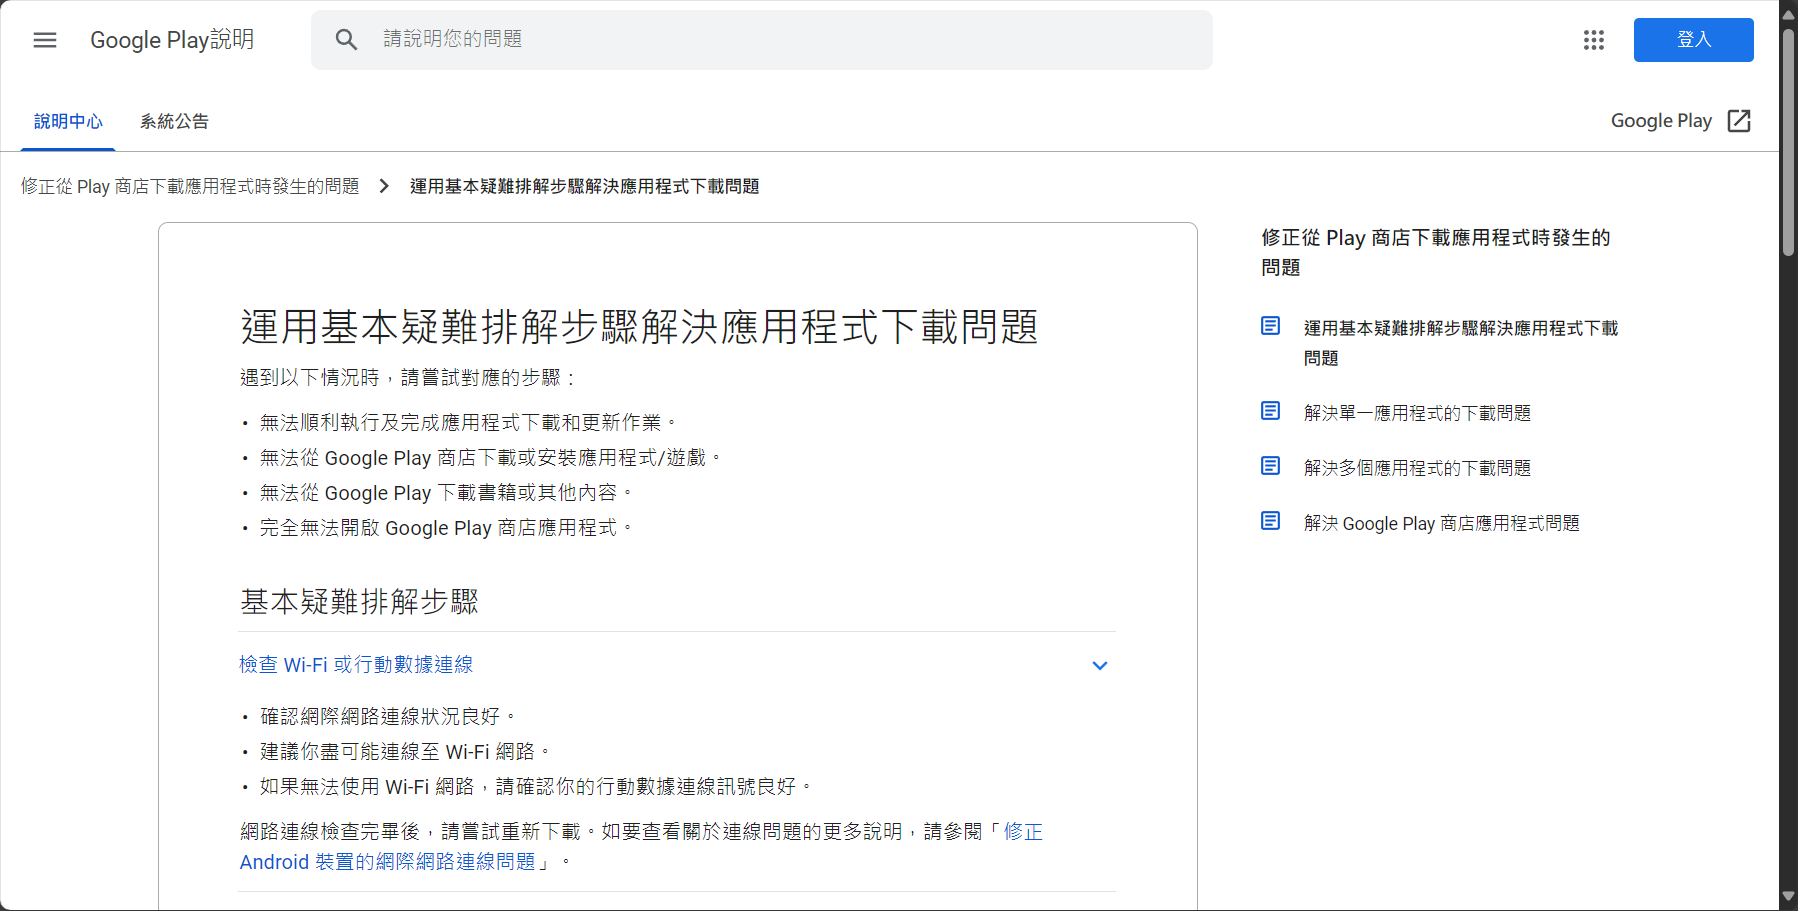This screenshot has height=911, width=1798.
Task: Click the breadcrumb chevron separator arrow
Action: coord(384,186)
